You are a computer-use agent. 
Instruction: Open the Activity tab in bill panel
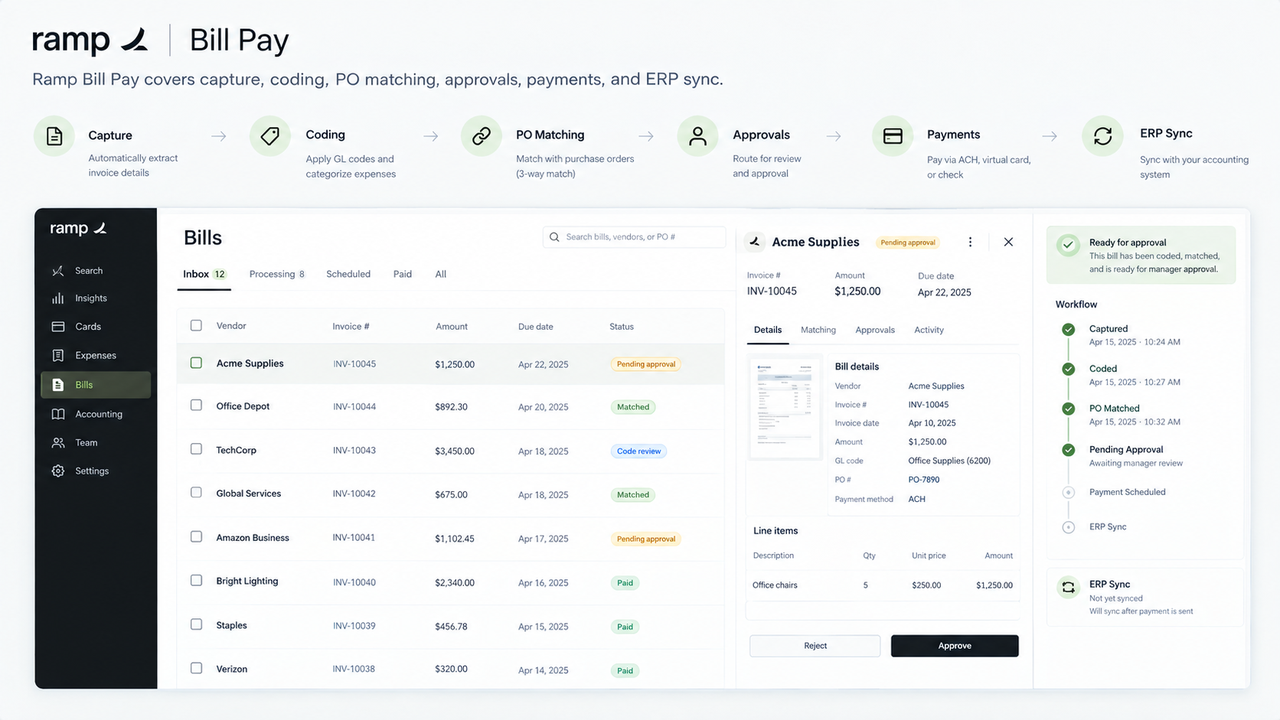pos(929,330)
